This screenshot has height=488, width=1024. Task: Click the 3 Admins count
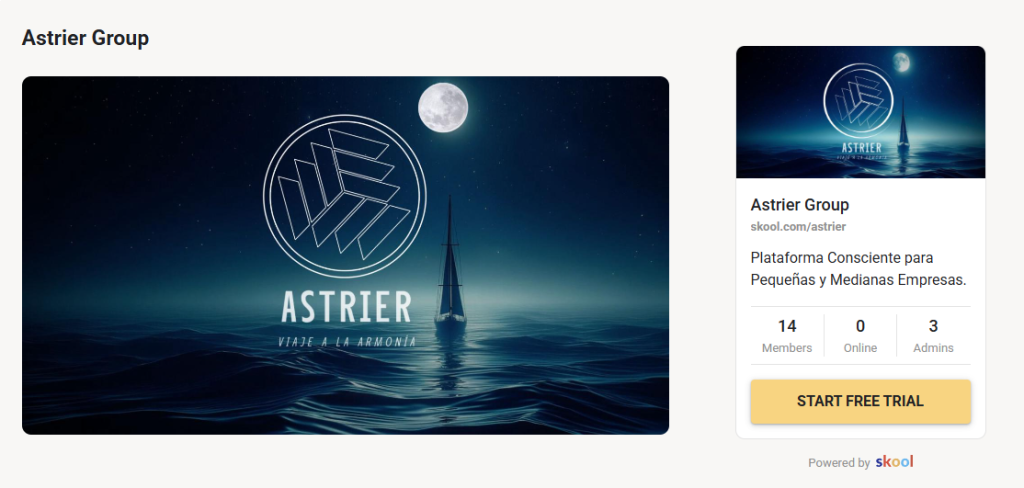pos(933,336)
